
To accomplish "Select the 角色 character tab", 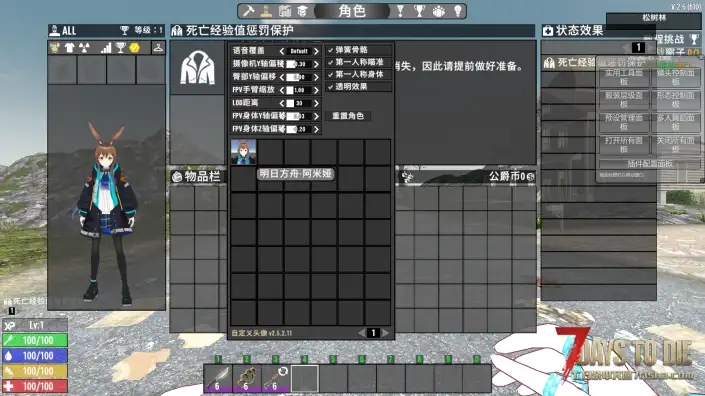I will coord(352,11).
